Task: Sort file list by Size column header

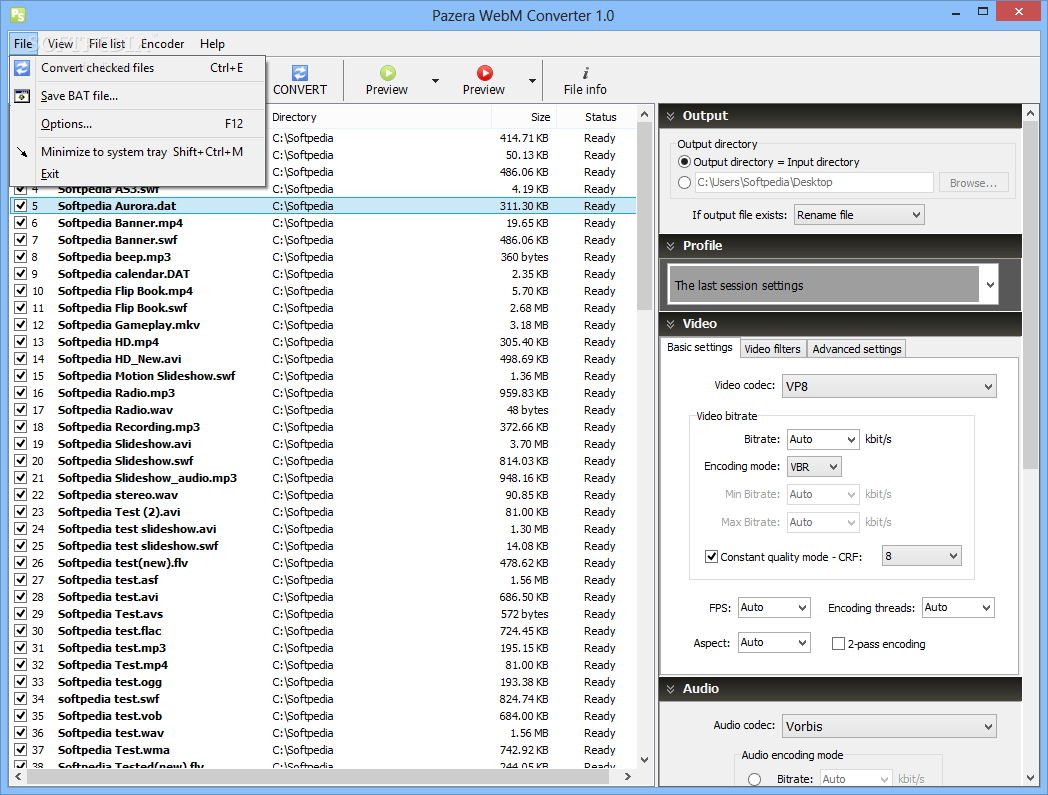Action: pos(524,117)
